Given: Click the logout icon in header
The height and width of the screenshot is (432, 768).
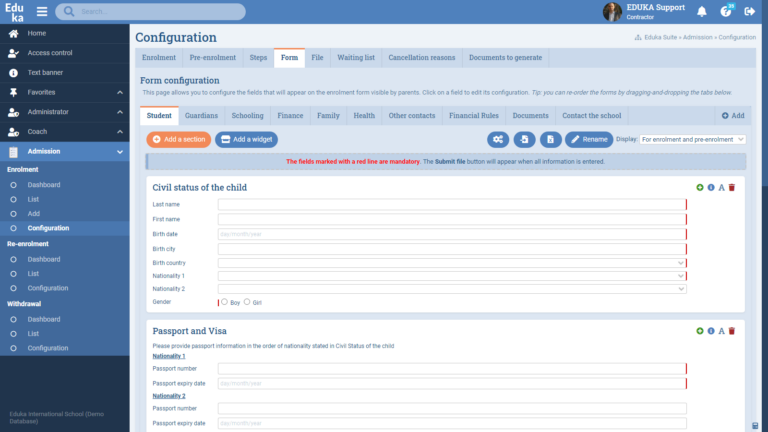Looking at the screenshot, I should coord(750,12).
